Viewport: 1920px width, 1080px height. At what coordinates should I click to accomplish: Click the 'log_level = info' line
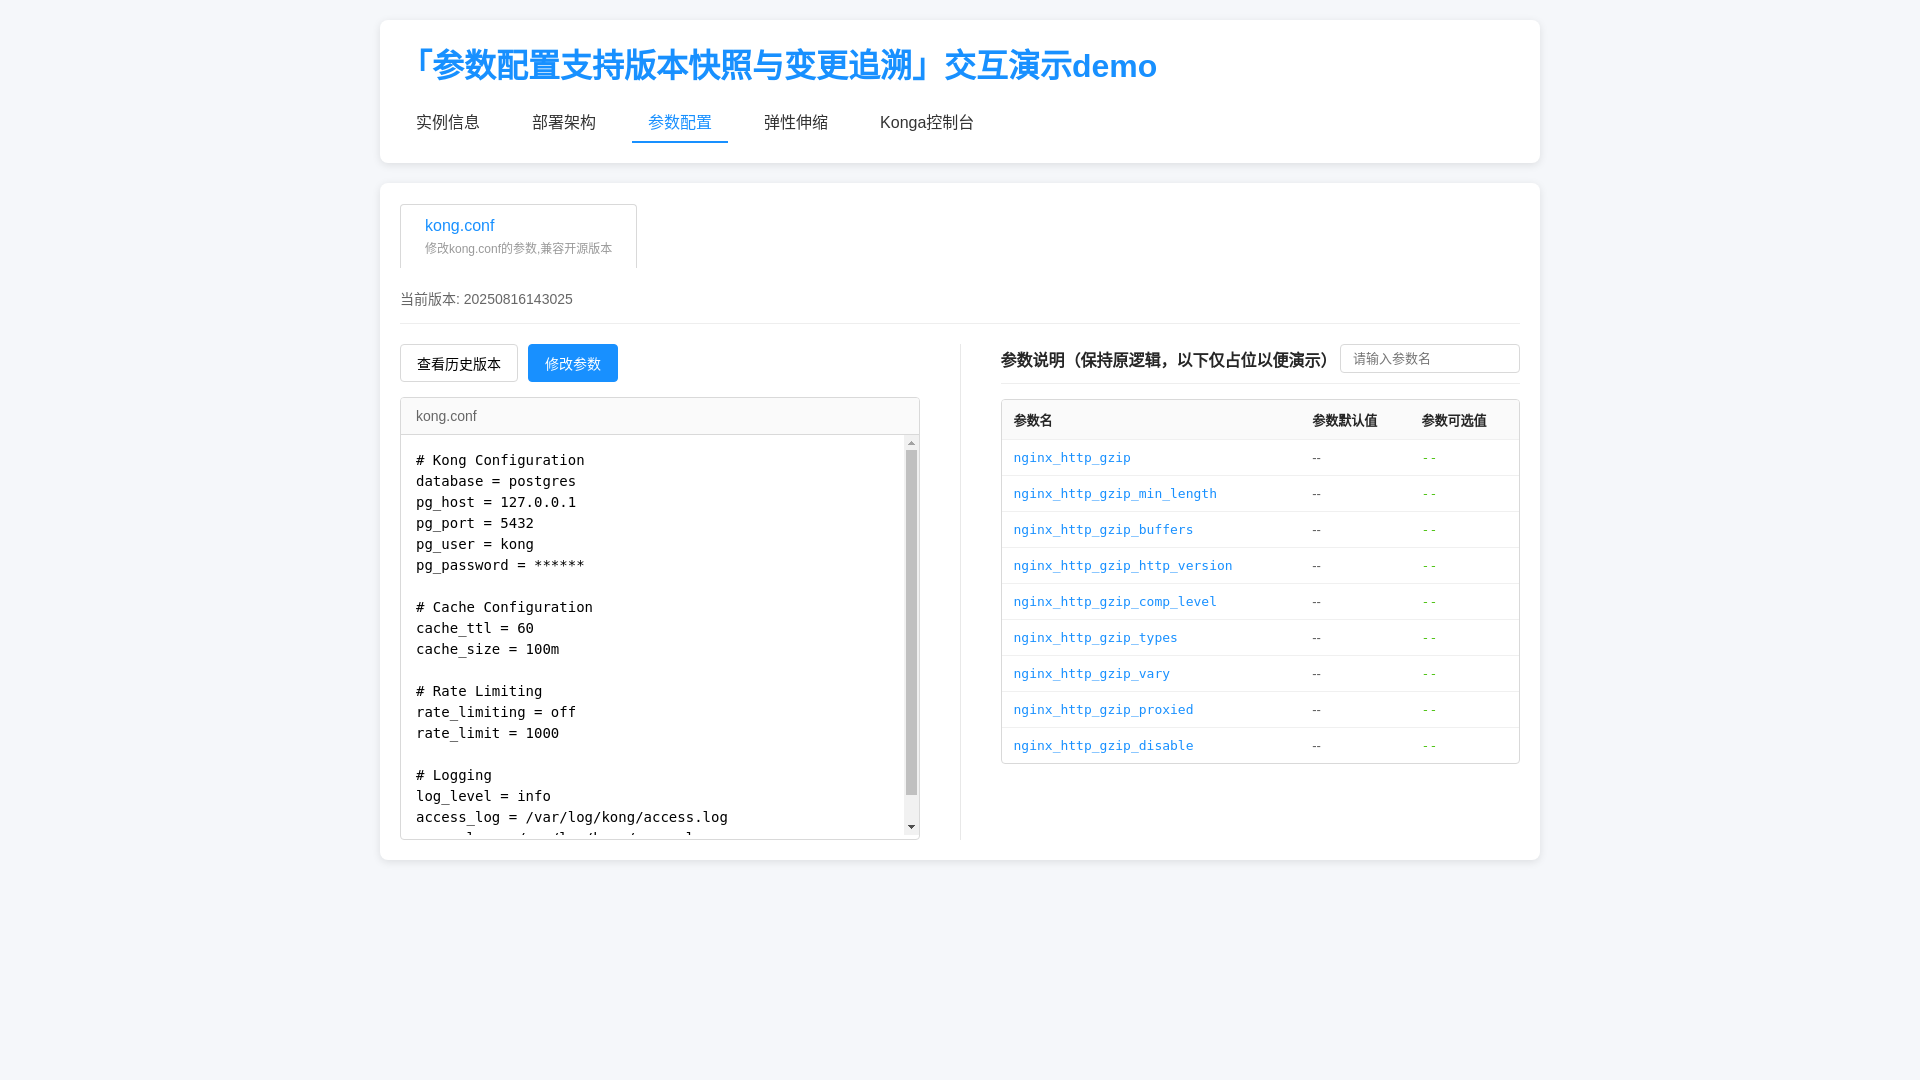[x=483, y=796]
